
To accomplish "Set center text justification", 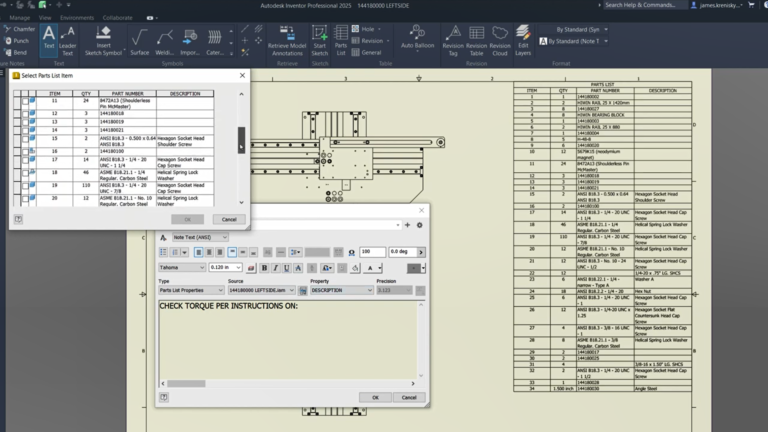I will (209, 252).
